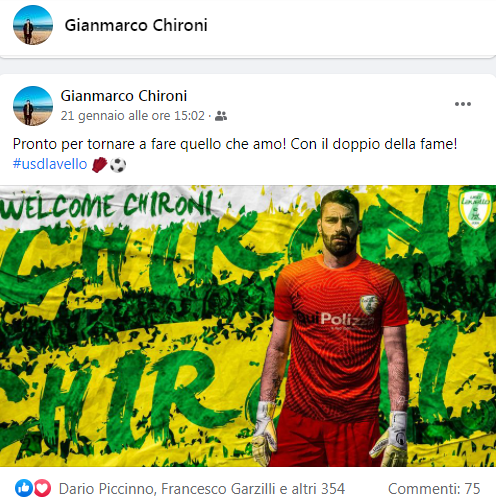This screenshot has height=503, width=496.
Task: Open the #usdlavello hashtag link
Action: point(50,164)
